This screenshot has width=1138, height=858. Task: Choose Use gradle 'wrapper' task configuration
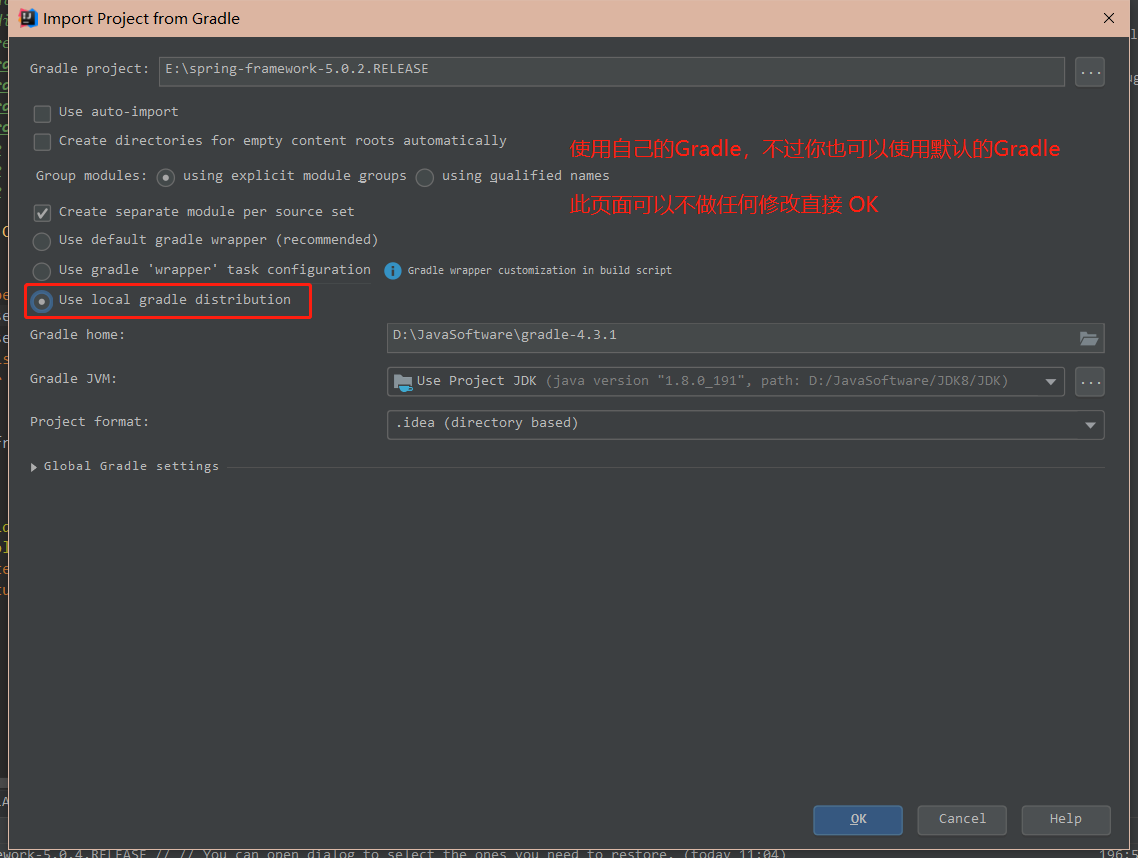[41, 271]
